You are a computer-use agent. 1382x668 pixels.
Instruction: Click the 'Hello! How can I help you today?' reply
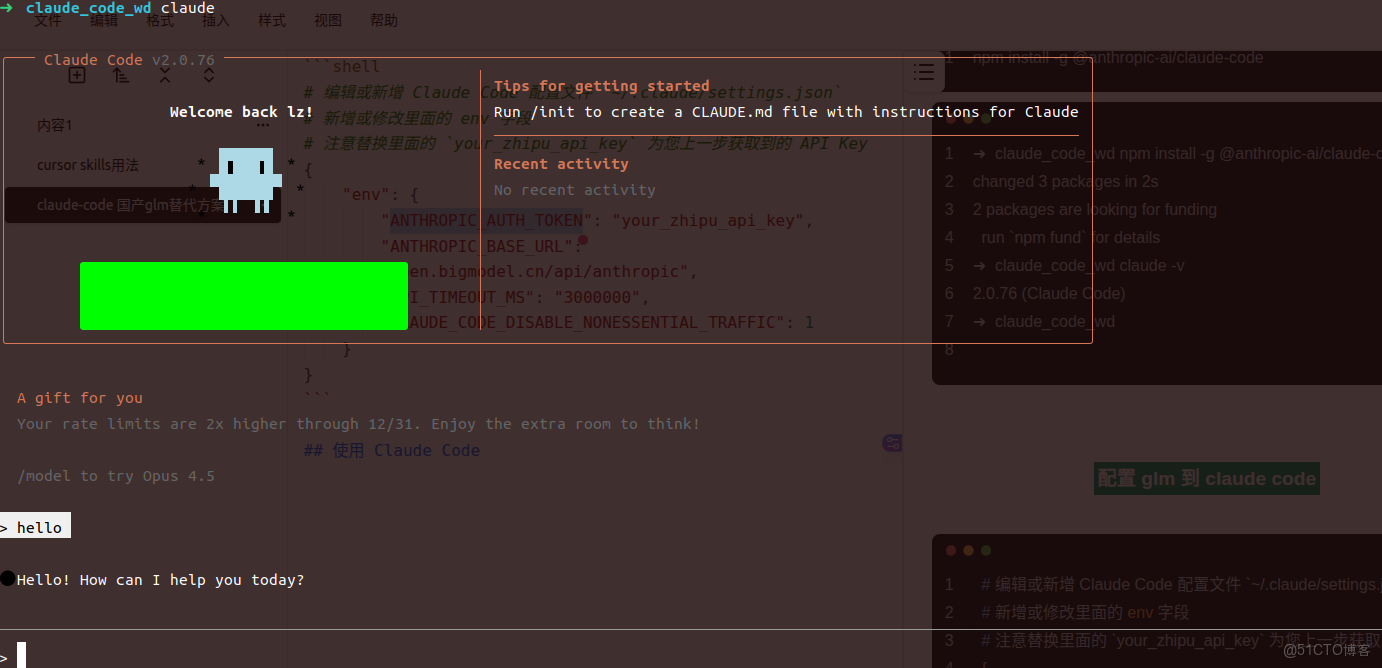[160, 580]
